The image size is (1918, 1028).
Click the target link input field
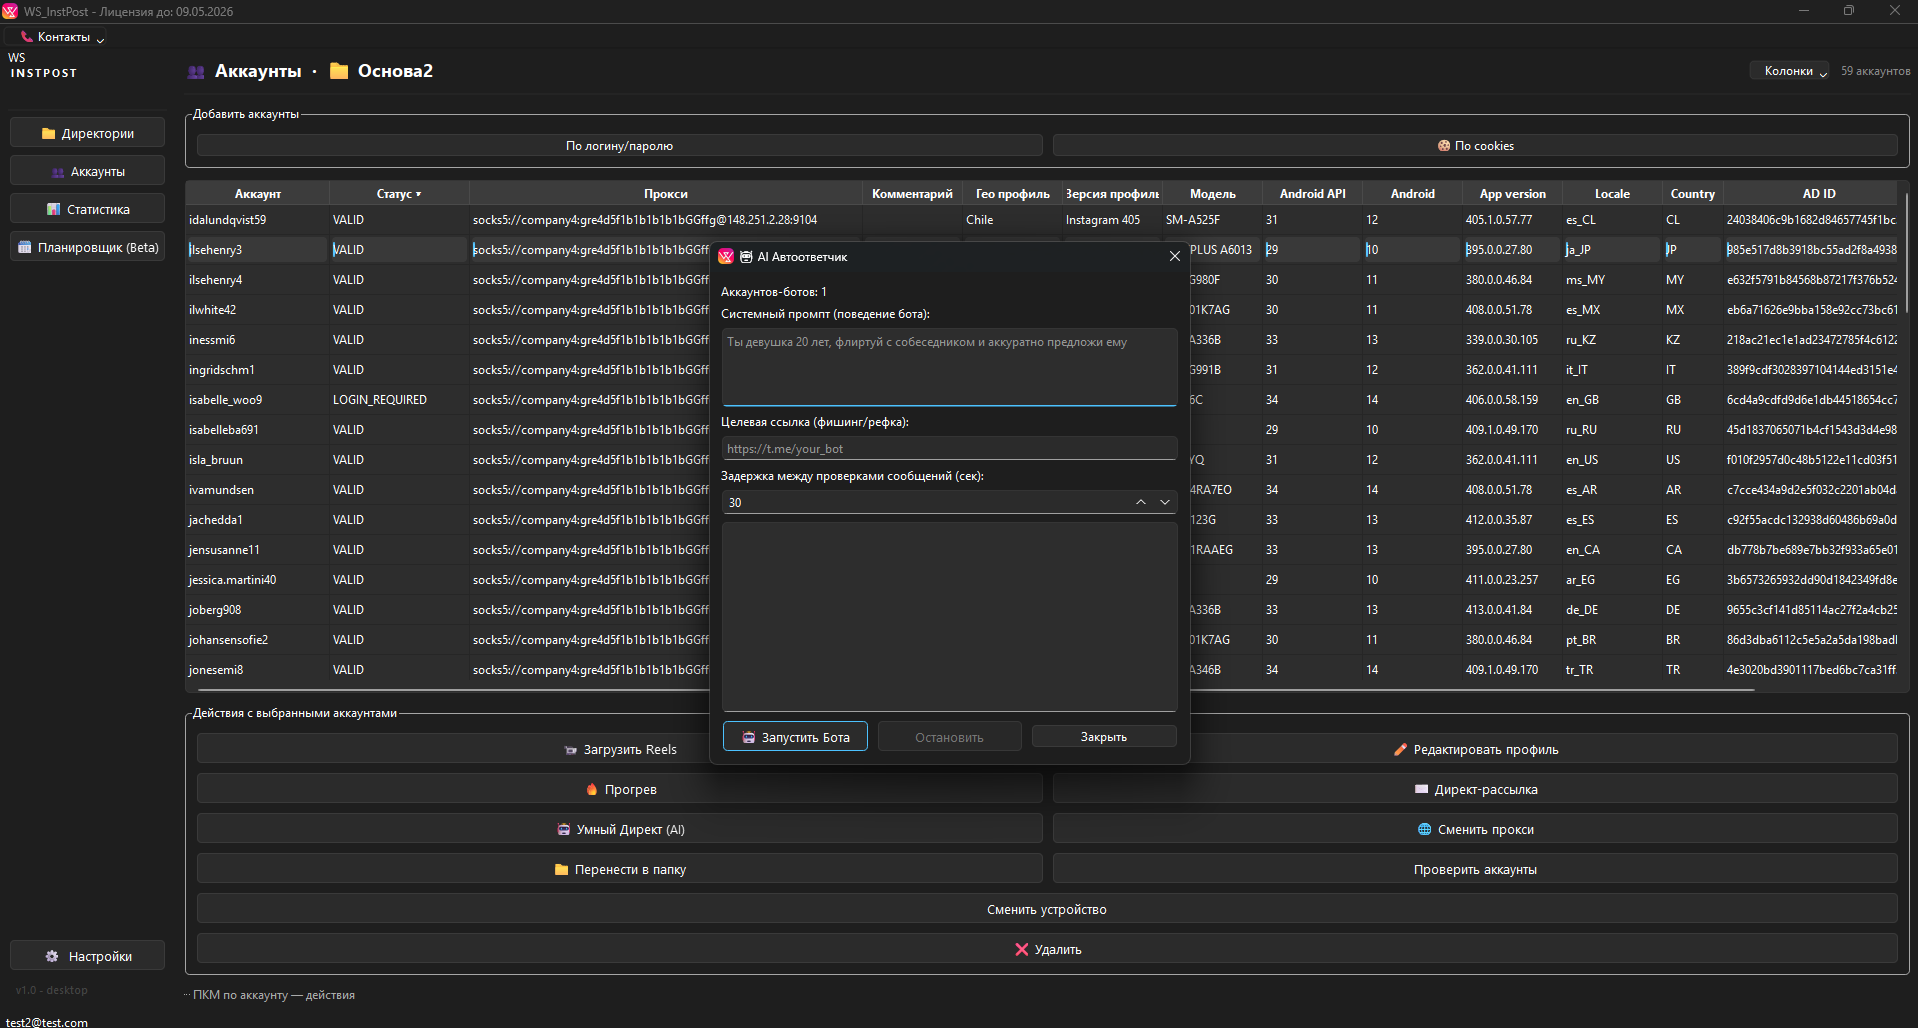coord(948,449)
